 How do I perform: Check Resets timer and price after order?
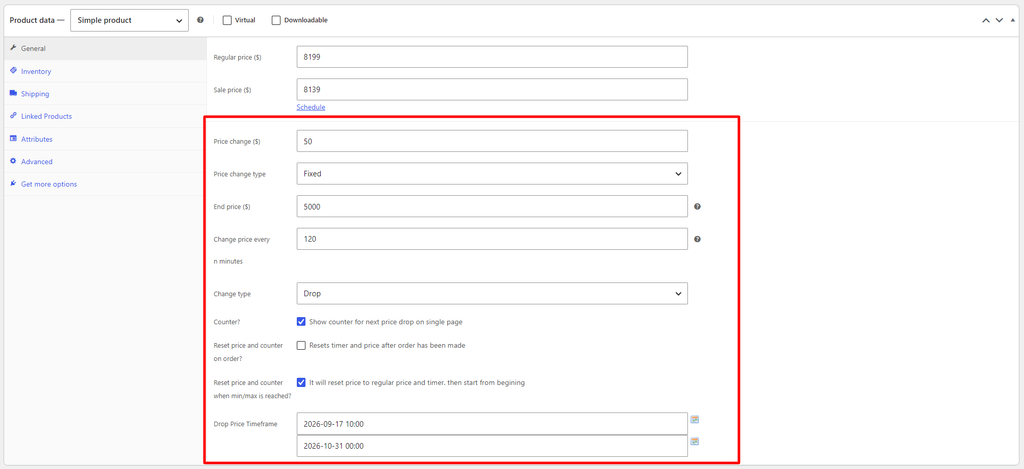(x=301, y=346)
